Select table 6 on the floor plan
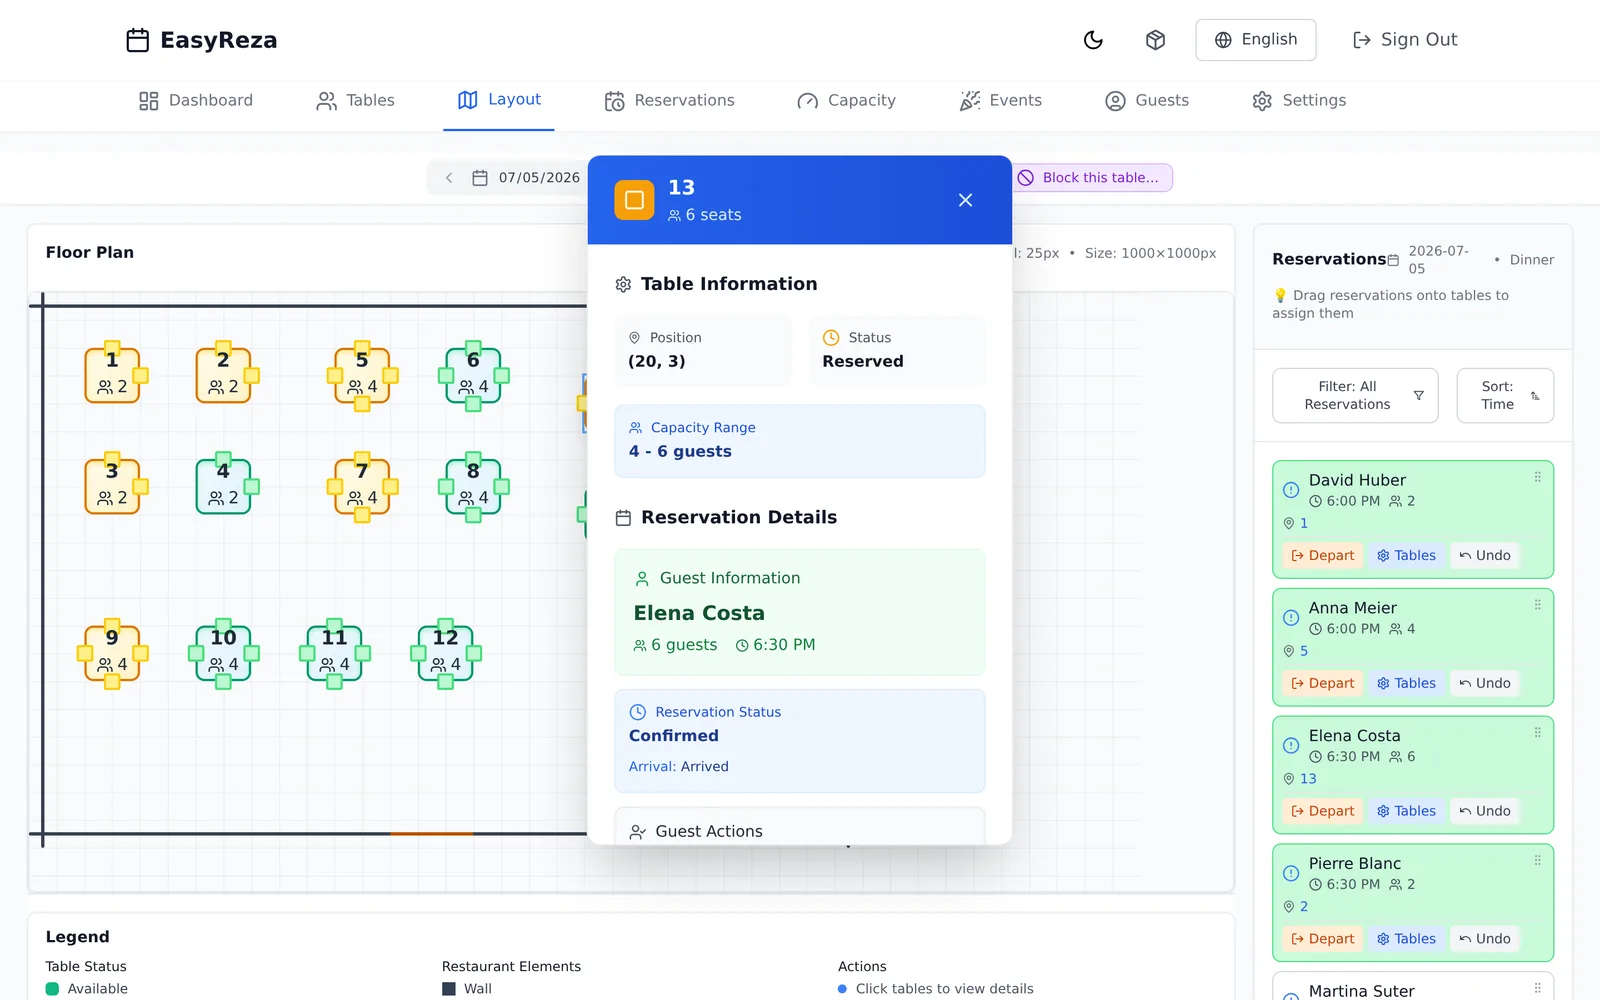Screen dimensions: 1600x1000 pos(473,375)
